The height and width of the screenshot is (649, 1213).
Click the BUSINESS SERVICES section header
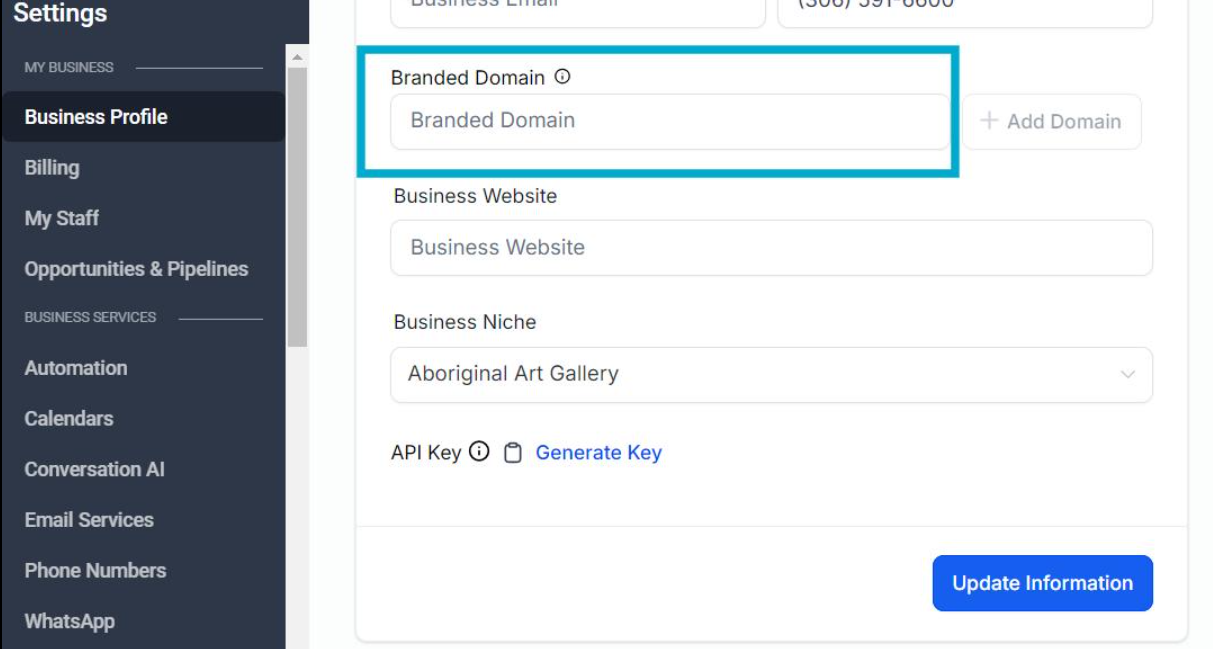[90, 317]
